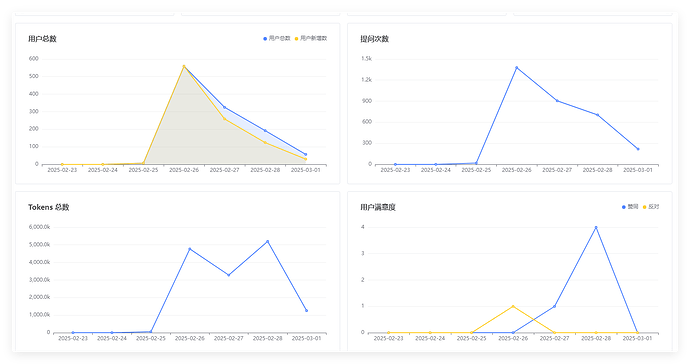Select yellow 2025-02-27 point in 用户总数 chart
This screenshot has height=364, width=690.
coord(224,119)
